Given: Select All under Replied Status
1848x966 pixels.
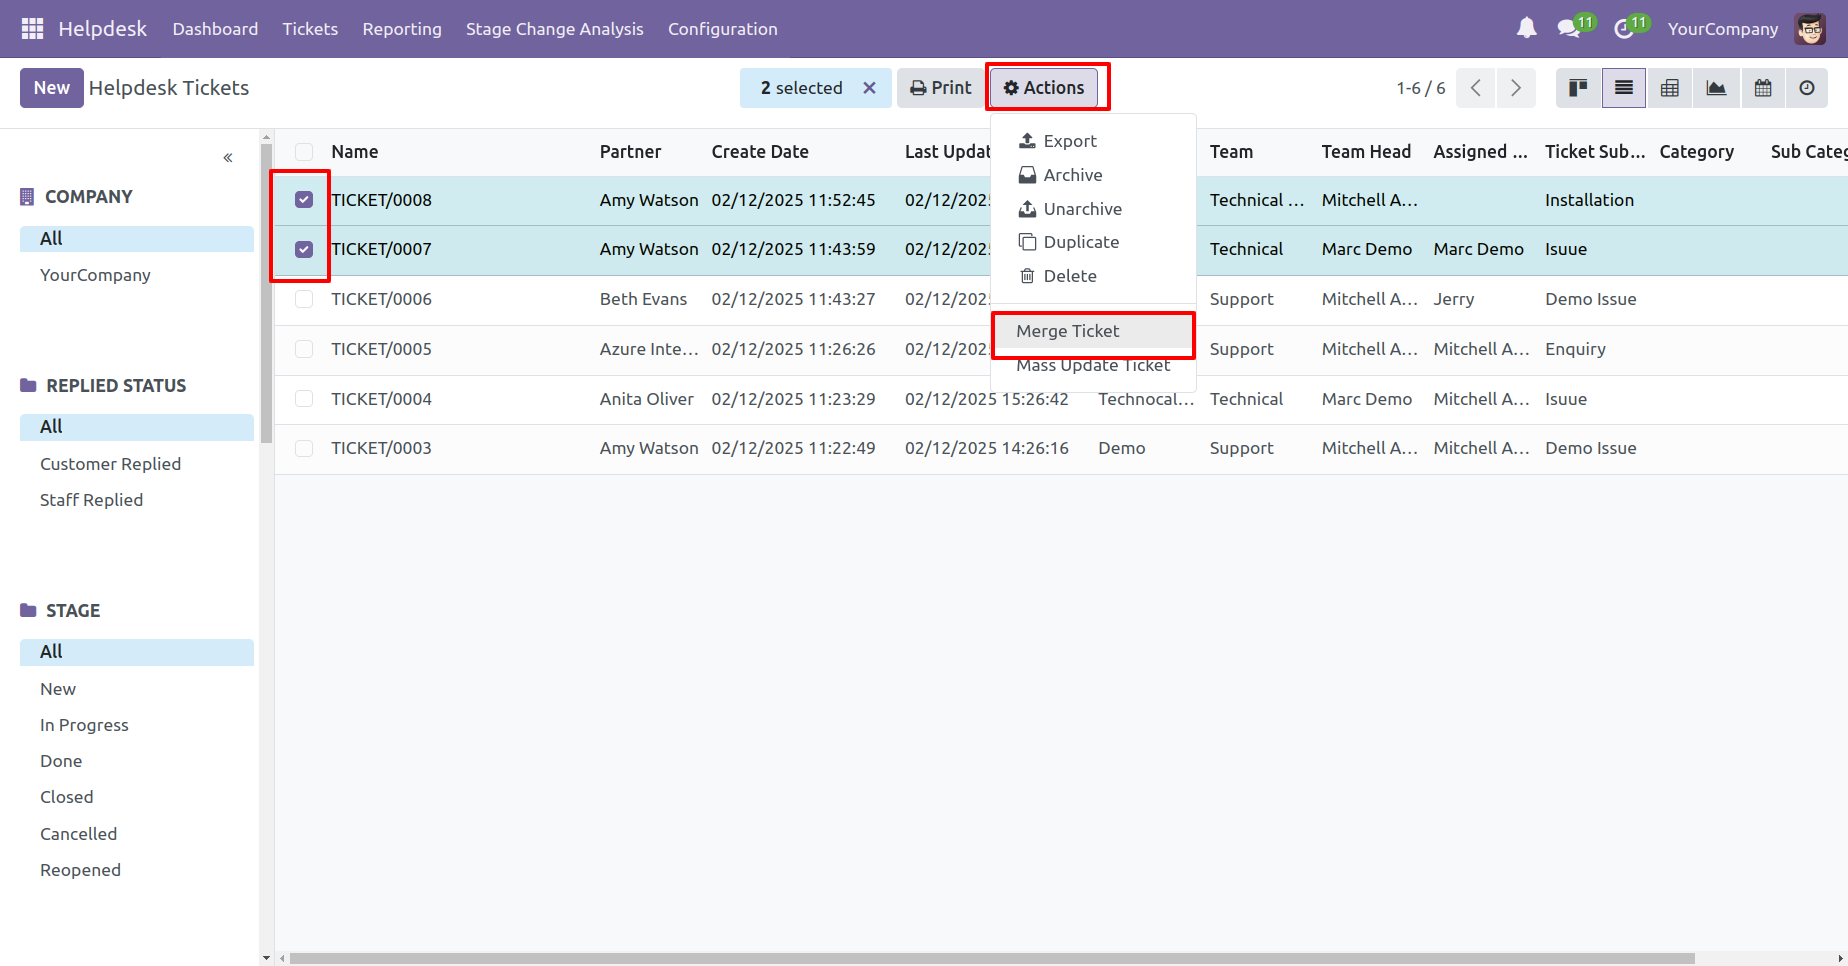Looking at the screenshot, I should (137, 427).
